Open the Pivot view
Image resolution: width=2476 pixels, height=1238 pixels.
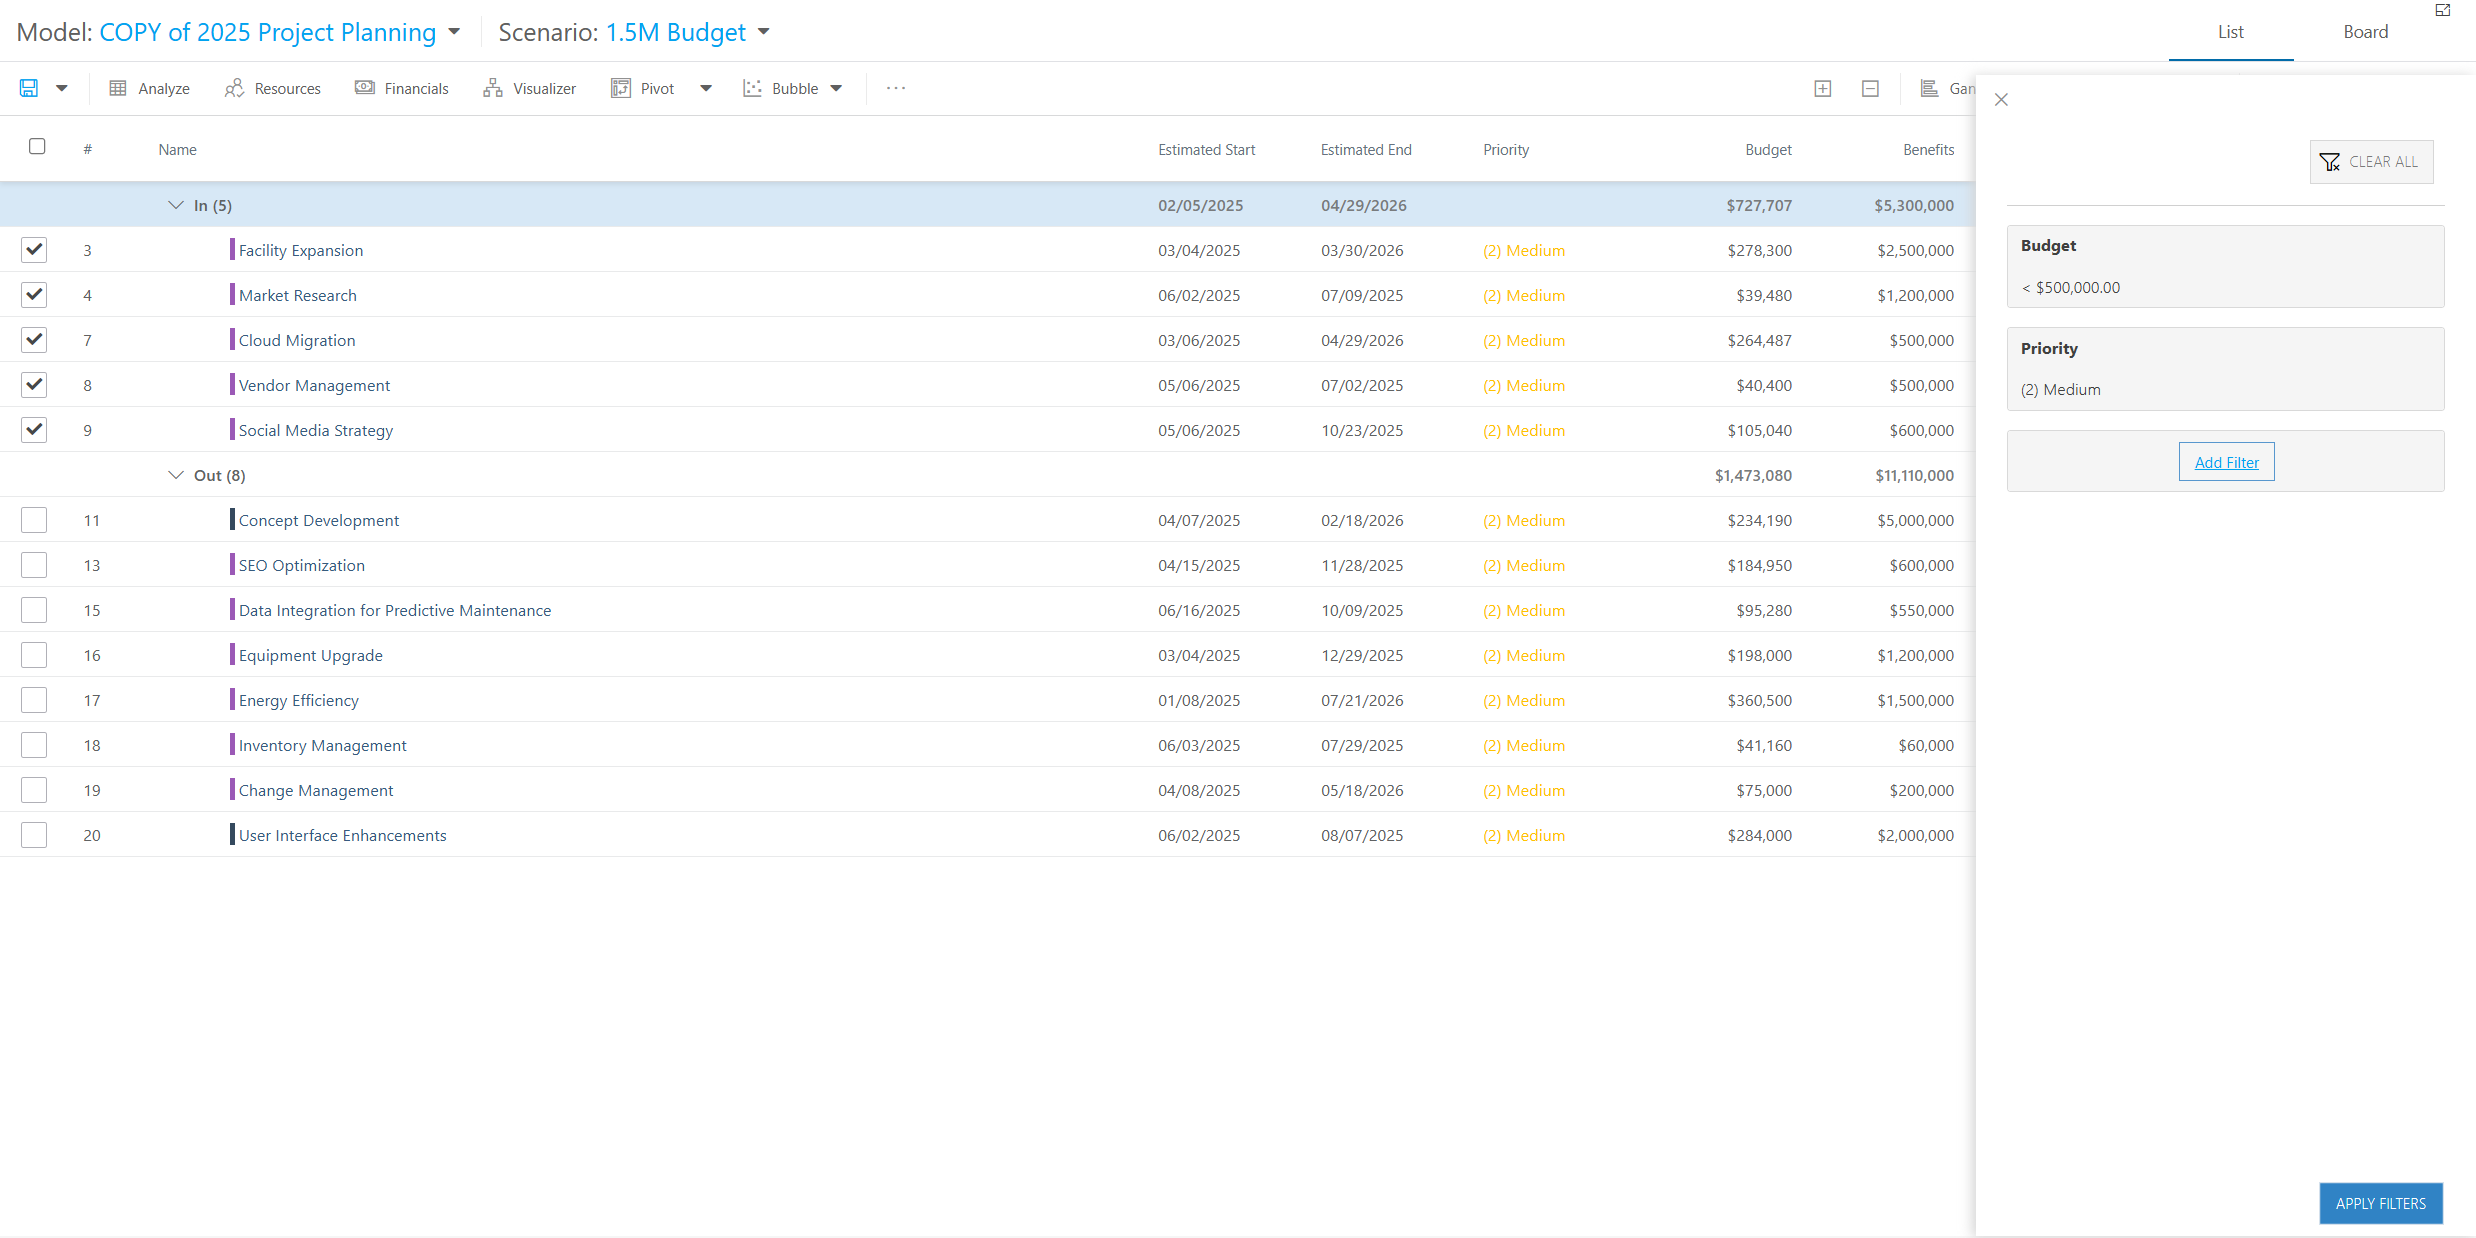click(x=643, y=88)
